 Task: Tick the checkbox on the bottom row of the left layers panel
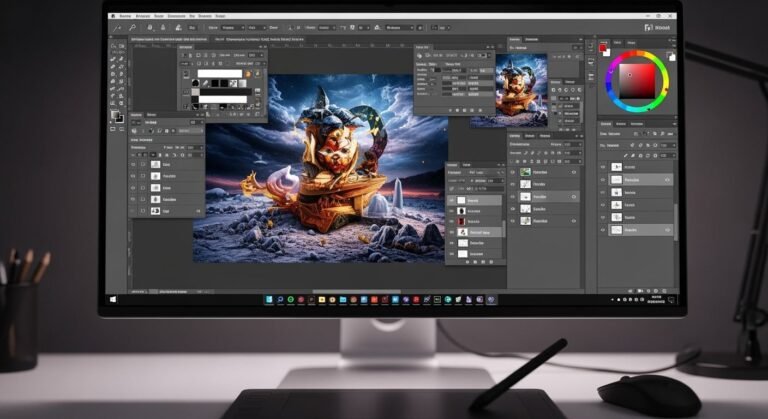(x=143, y=211)
